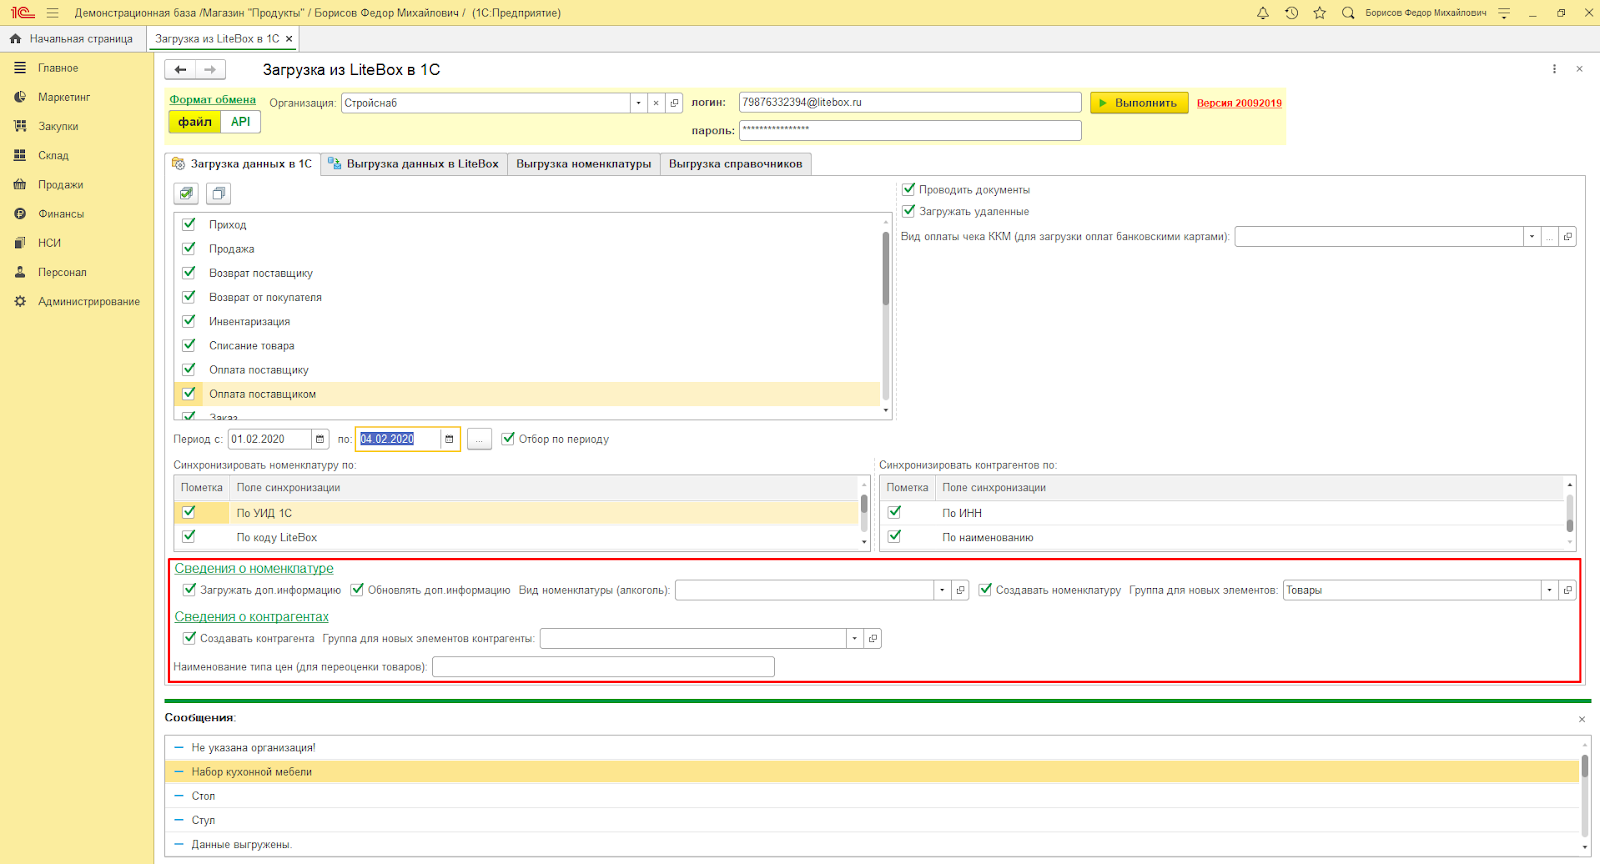Open favorites star icon
Image resolution: width=1600 pixels, height=864 pixels.
pos(1320,13)
